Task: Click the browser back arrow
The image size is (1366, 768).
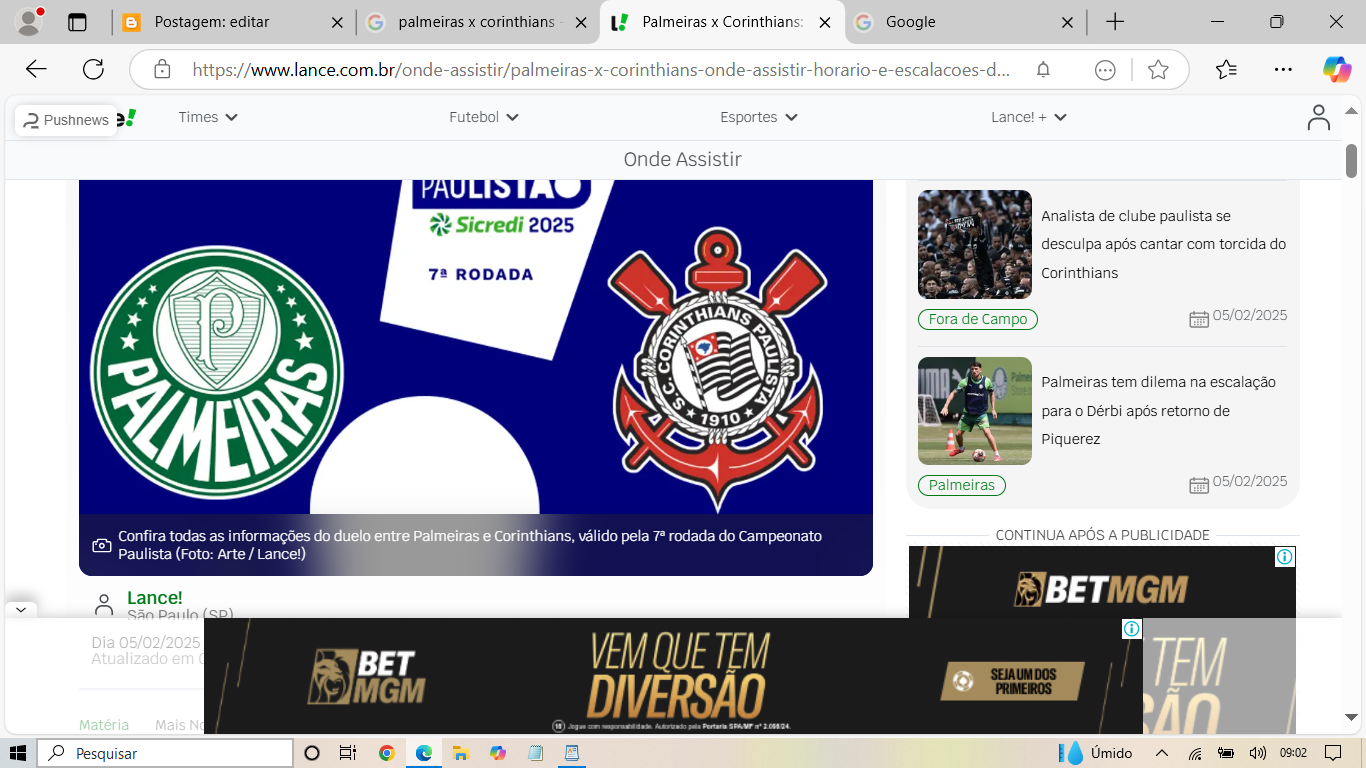Action: point(36,69)
